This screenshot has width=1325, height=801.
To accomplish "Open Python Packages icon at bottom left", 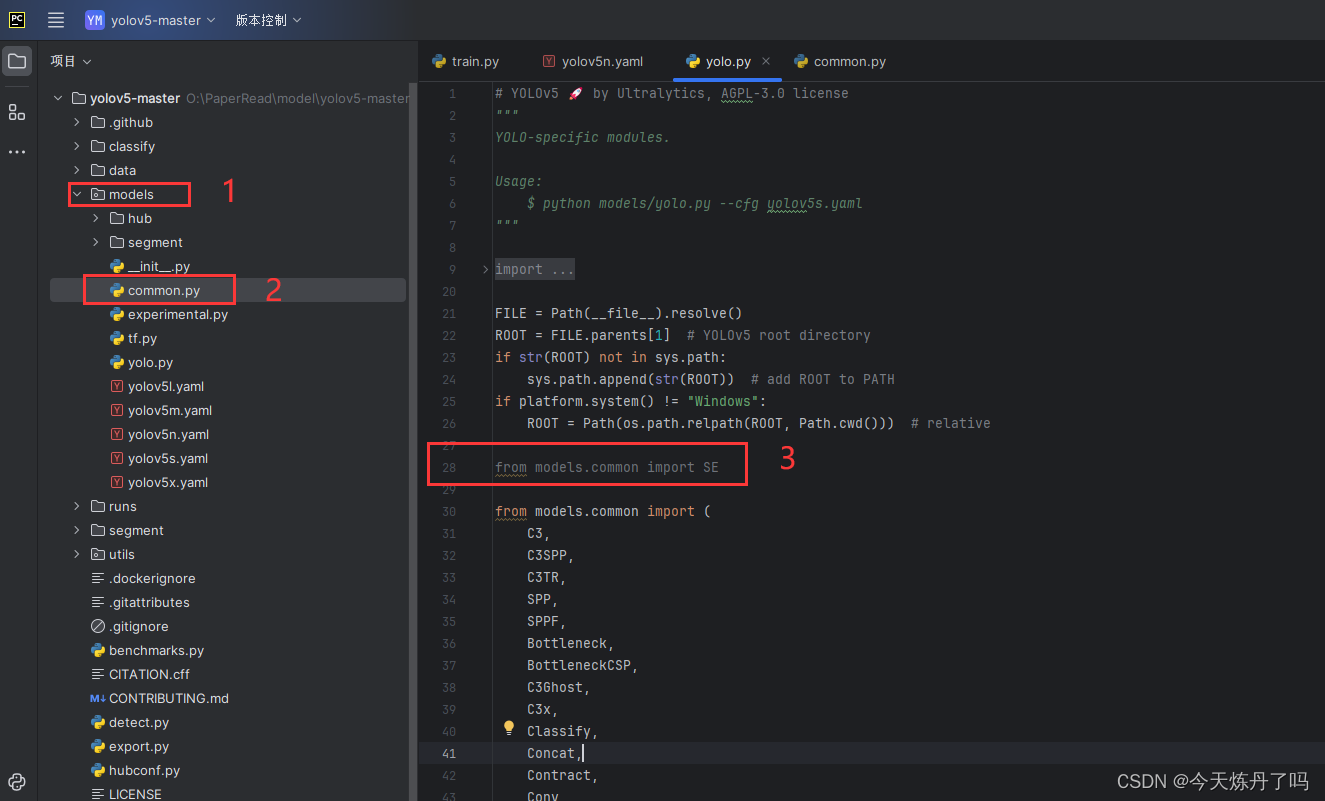I will coord(17,781).
